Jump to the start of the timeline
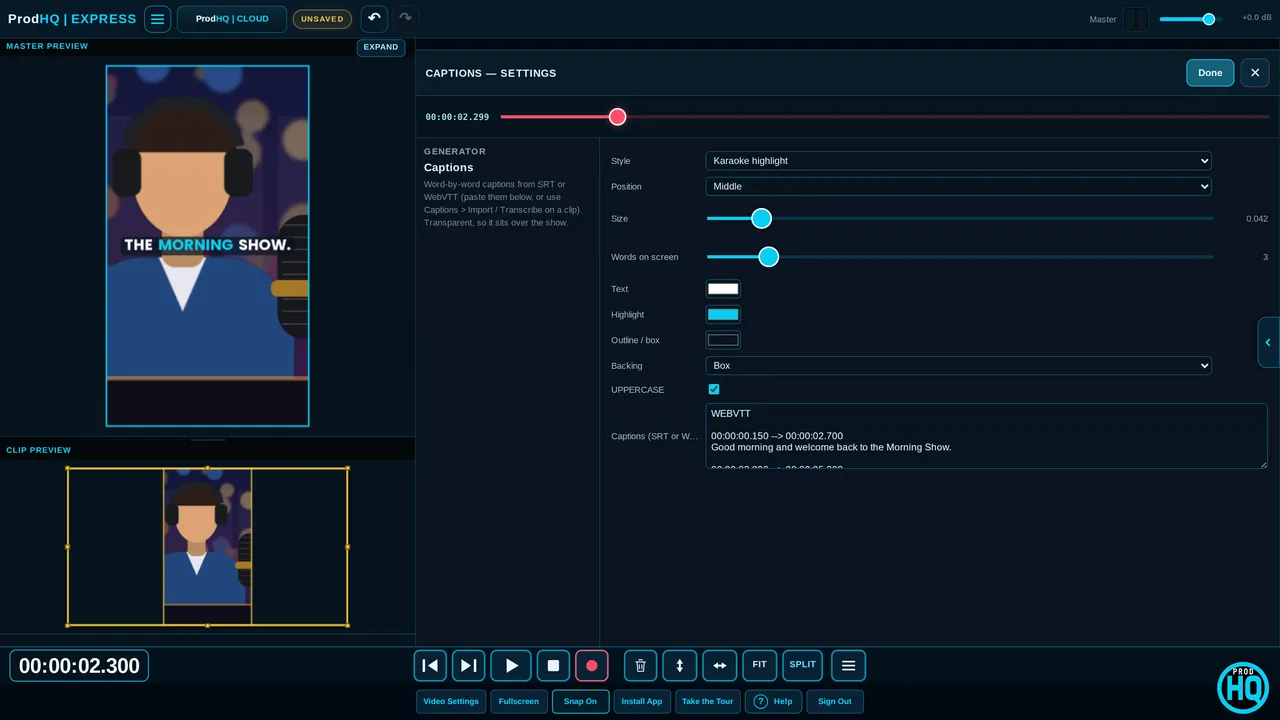 click(430, 666)
